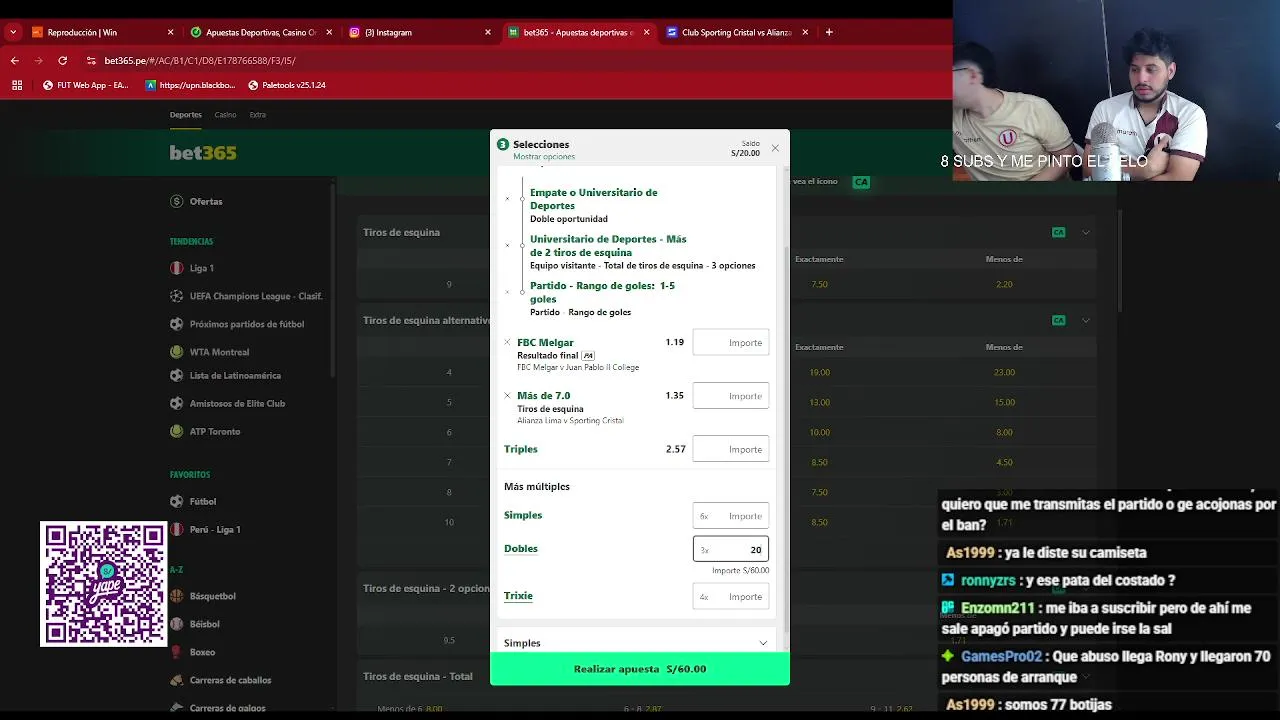The image size is (1280, 720).
Task: Click the browser forward arrow
Action: (x=38, y=60)
